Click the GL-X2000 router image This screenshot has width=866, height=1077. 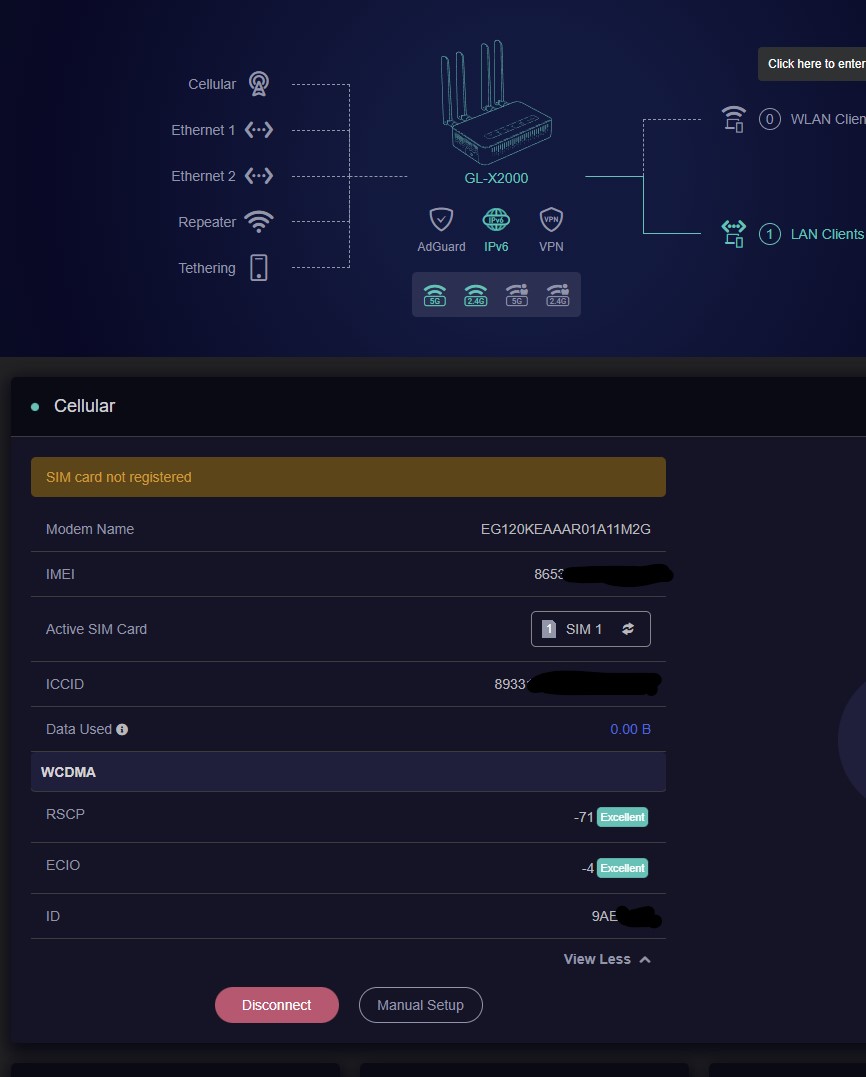(495, 105)
